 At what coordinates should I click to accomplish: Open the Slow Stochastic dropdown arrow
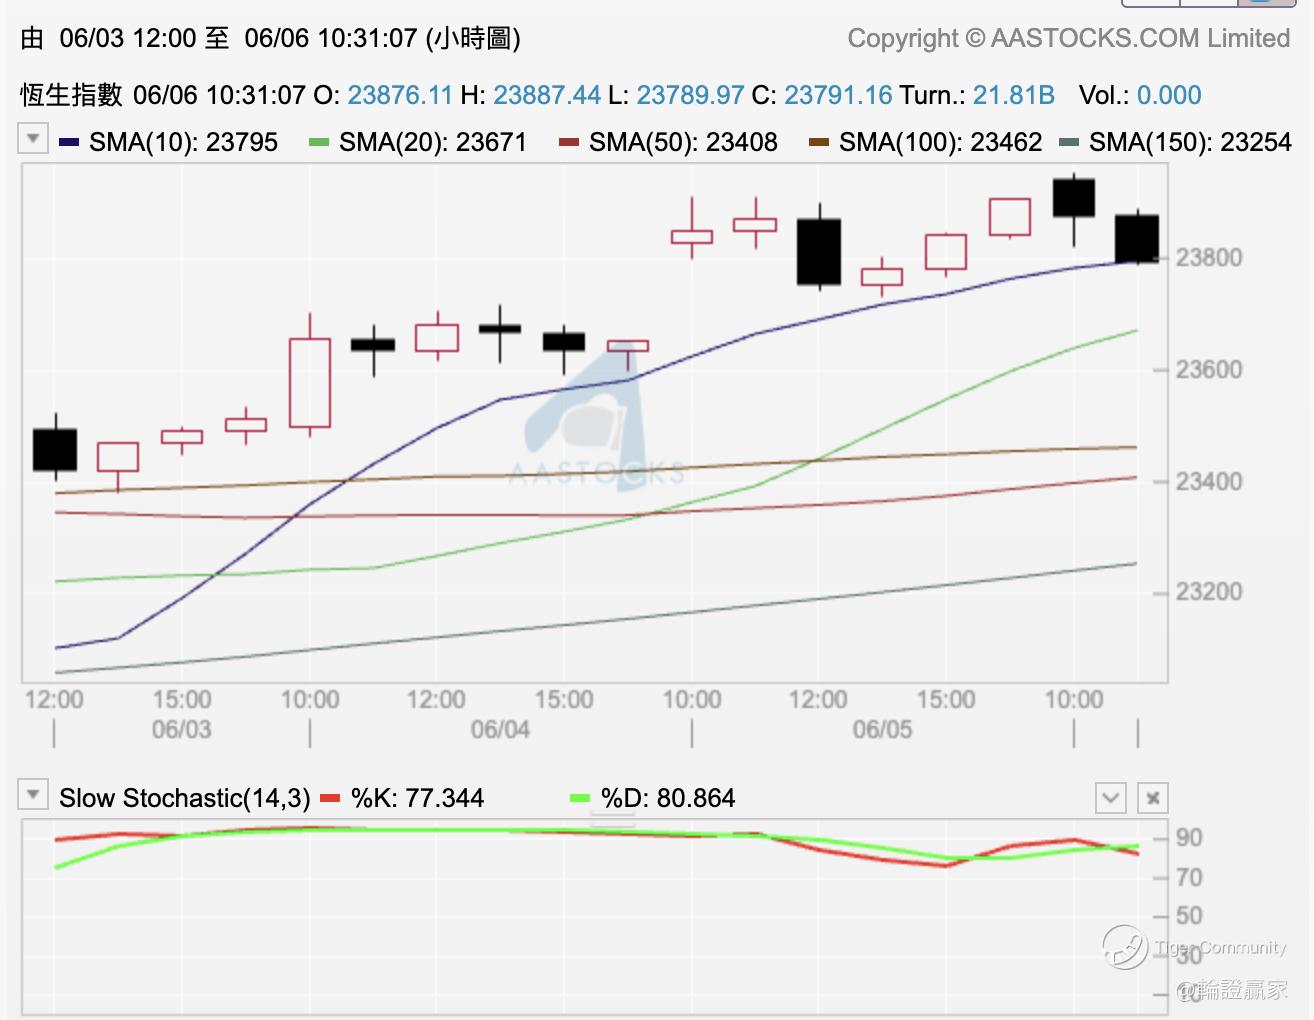pos(33,795)
